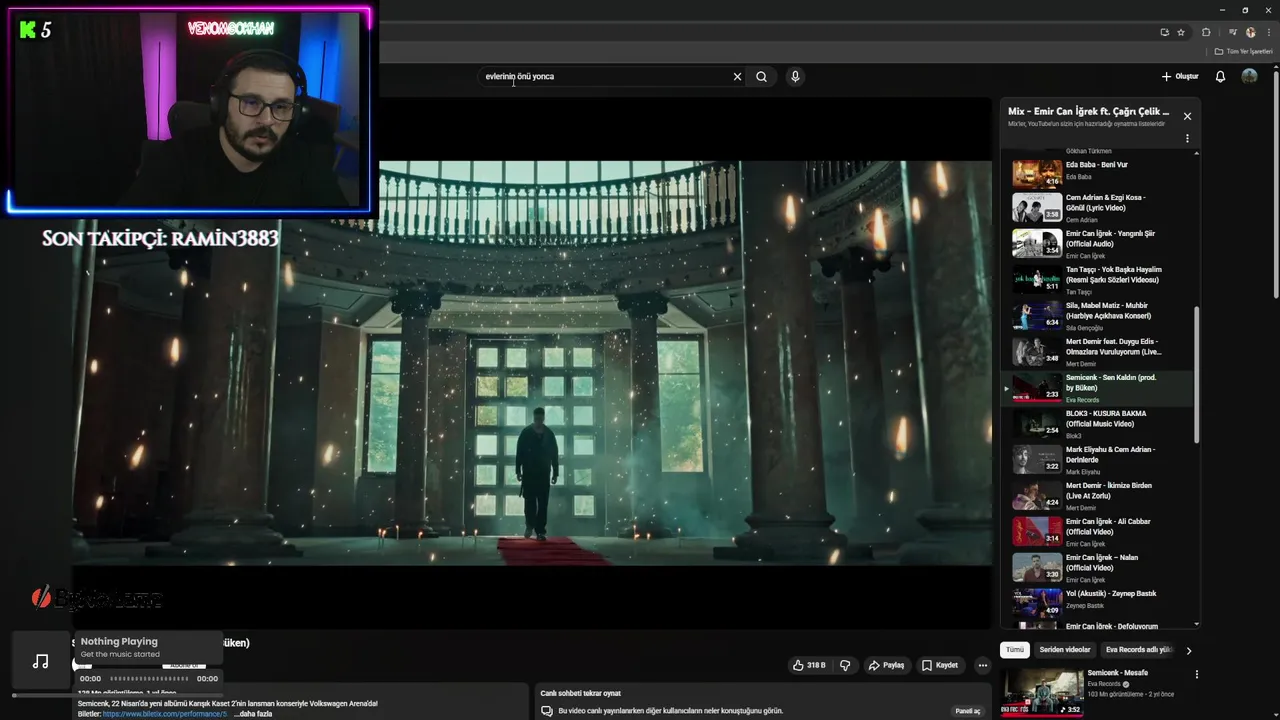Open the browser extensions puzzle icon

1206,32
